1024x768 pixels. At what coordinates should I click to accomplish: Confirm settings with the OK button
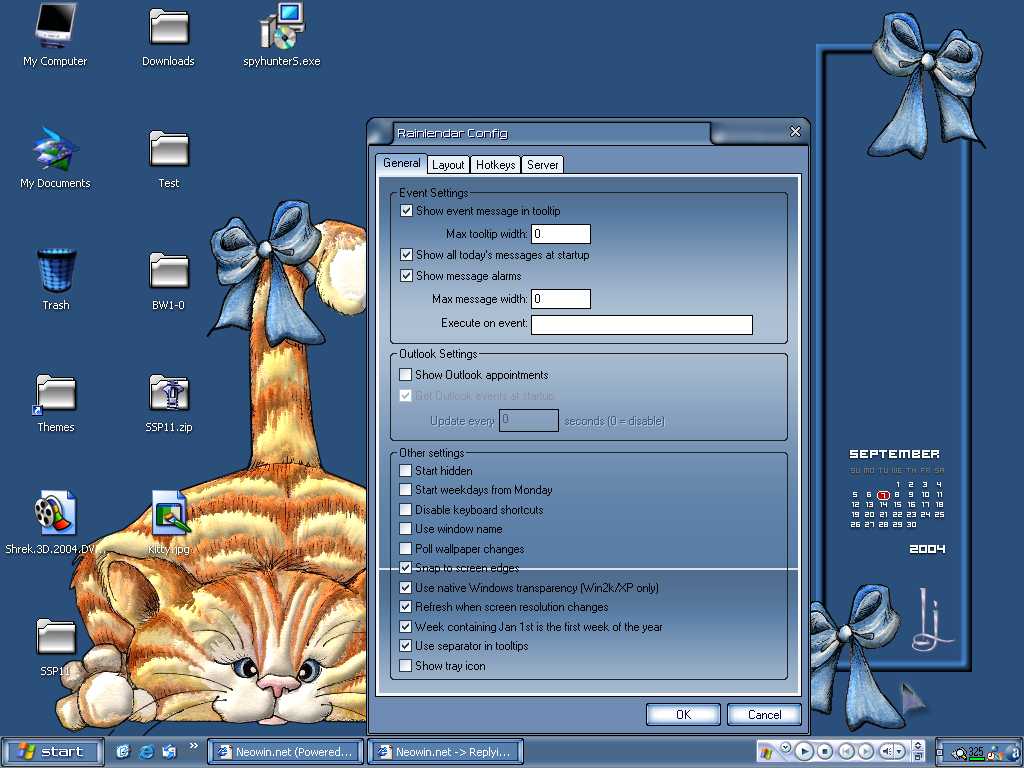683,714
